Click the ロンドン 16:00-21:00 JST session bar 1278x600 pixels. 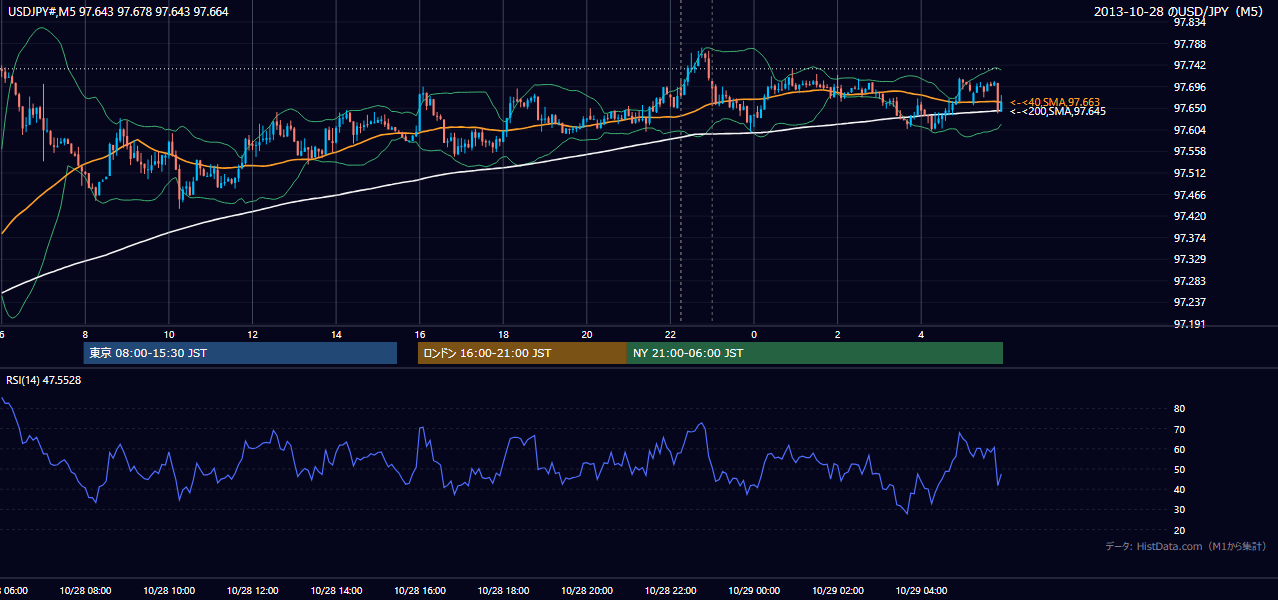[522, 353]
